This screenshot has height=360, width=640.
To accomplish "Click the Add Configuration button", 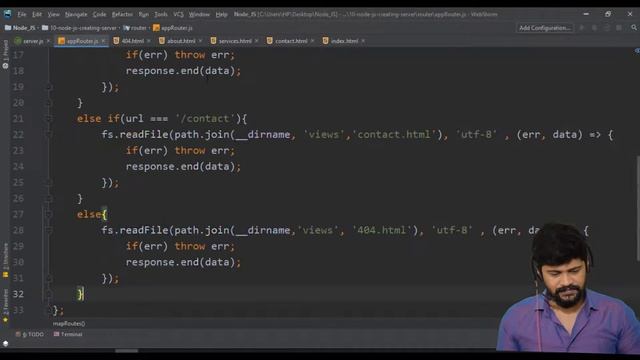I will pos(544,28).
